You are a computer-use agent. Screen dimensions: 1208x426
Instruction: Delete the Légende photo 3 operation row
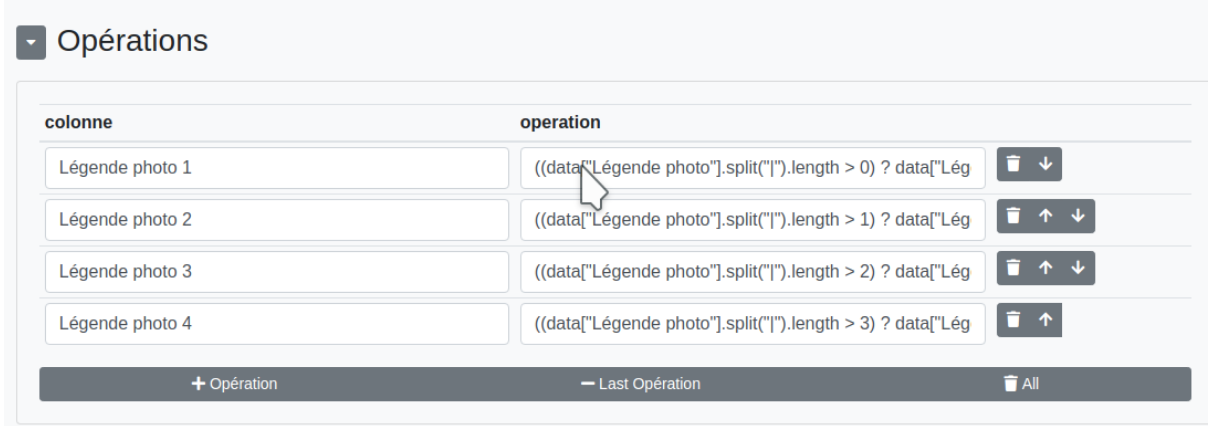(1013, 267)
